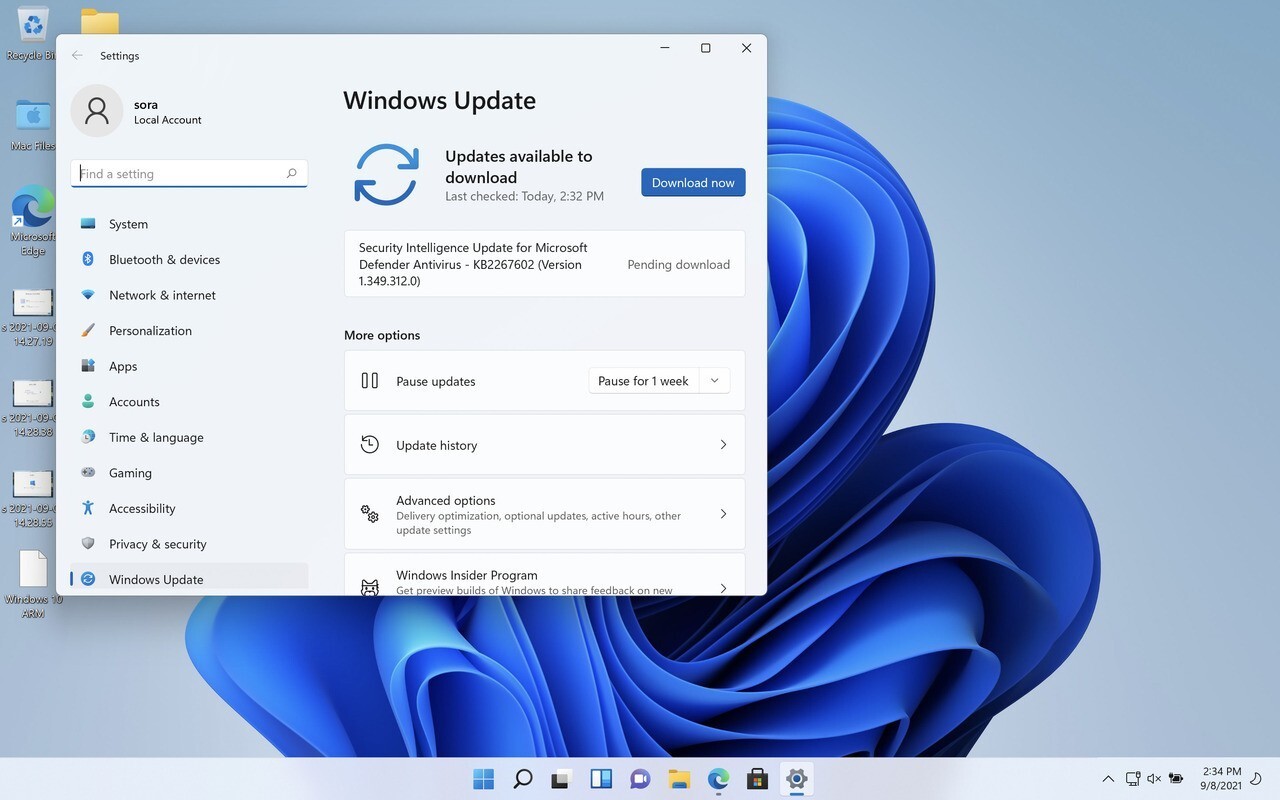Click the Last checked: Today, 2:32 PM text

point(524,196)
